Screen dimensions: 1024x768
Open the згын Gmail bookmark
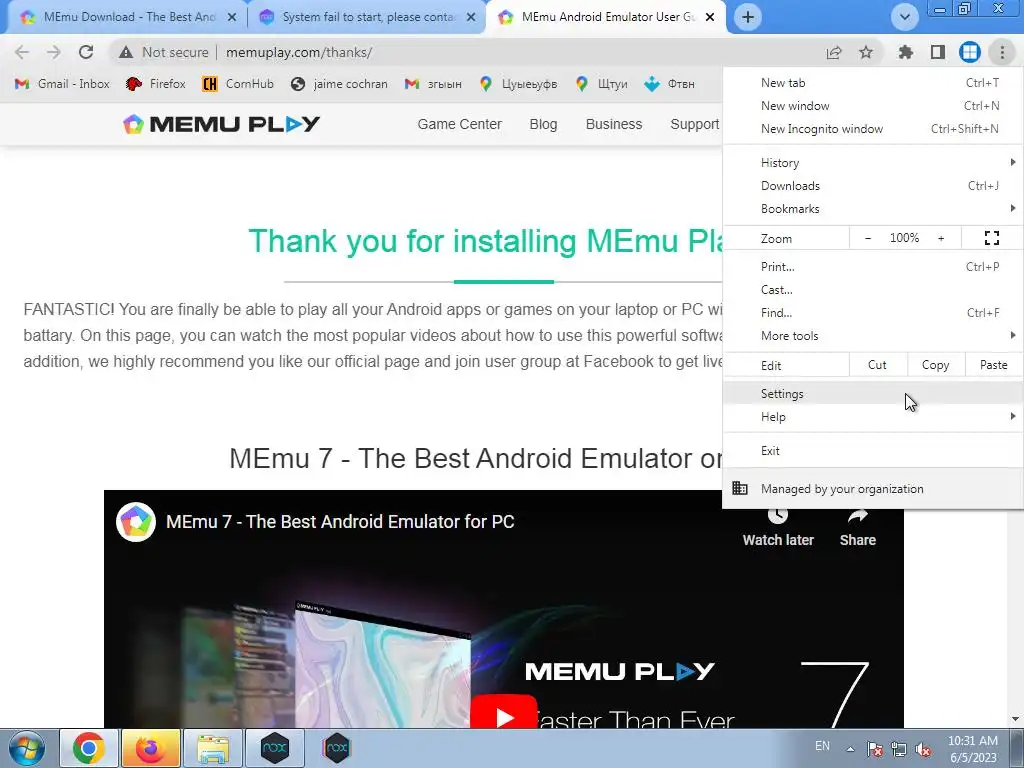point(433,84)
